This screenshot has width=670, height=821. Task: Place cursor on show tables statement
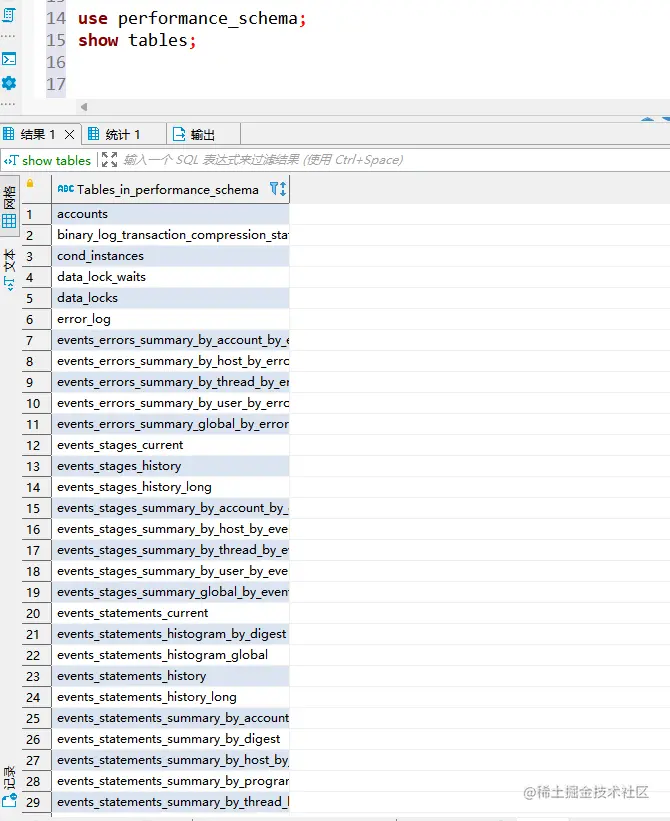(x=137, y=40)
